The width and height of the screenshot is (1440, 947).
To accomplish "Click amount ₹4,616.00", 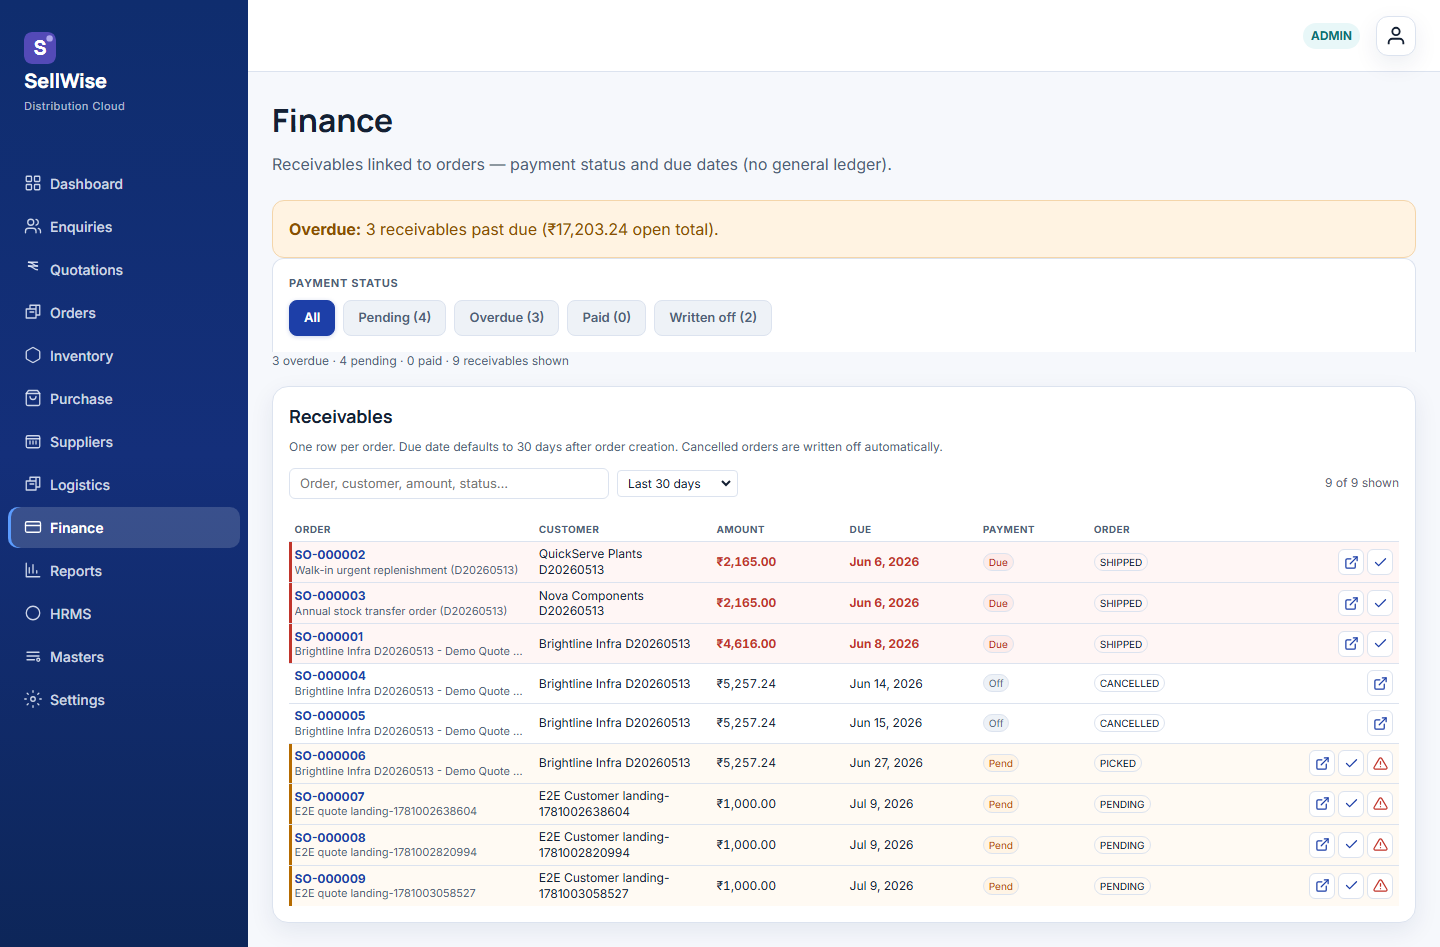I will click(746, 644).
